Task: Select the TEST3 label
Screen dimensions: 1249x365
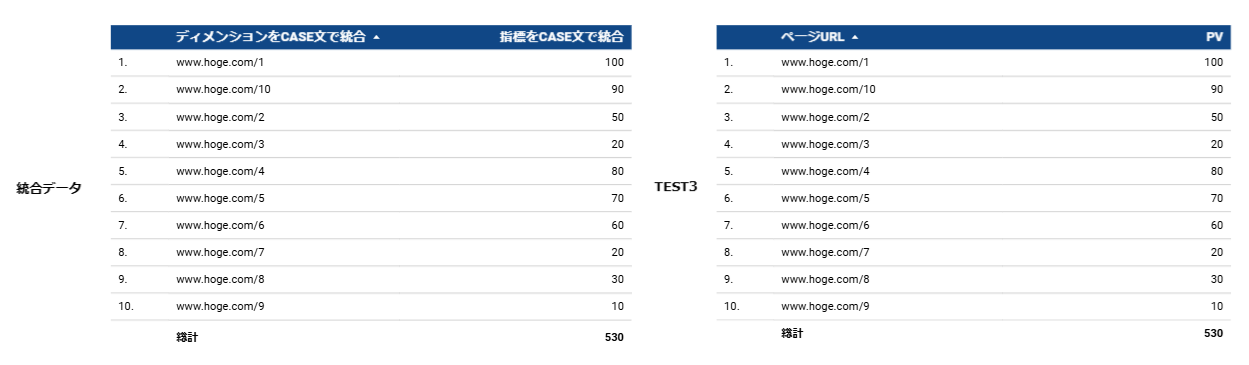Action: click(676, 187)
